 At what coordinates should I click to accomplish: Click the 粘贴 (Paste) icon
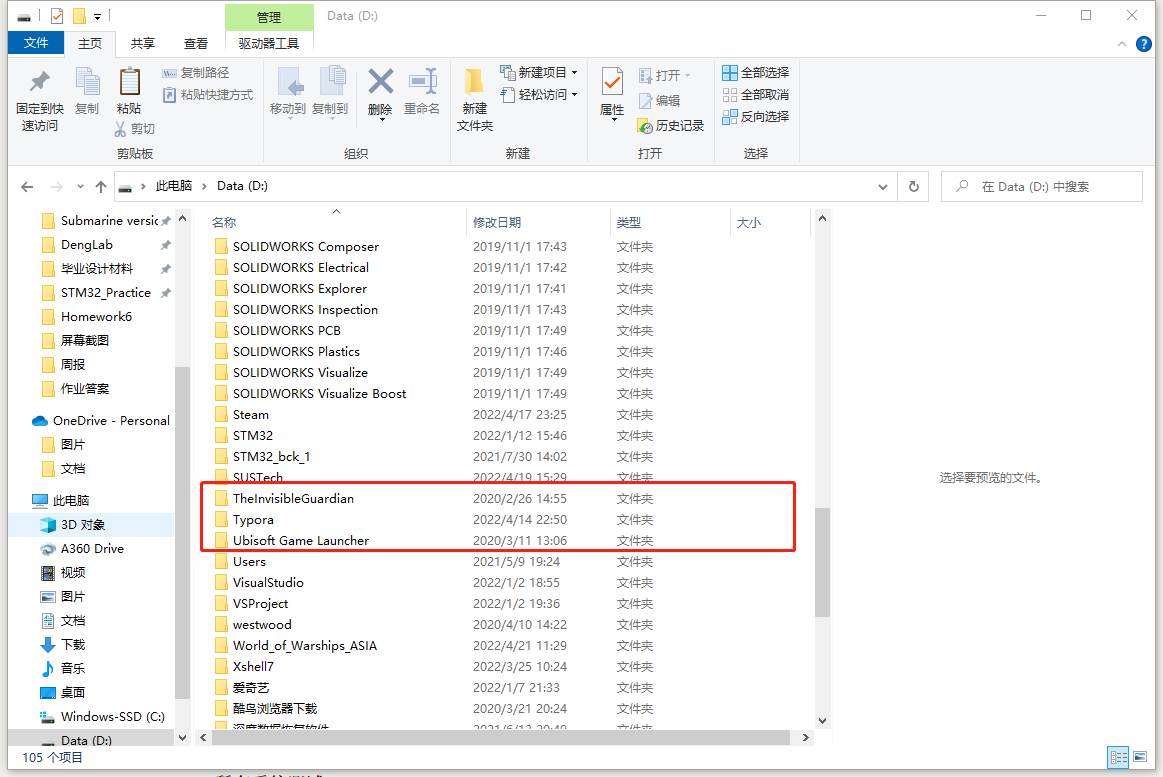pos(130,94)
